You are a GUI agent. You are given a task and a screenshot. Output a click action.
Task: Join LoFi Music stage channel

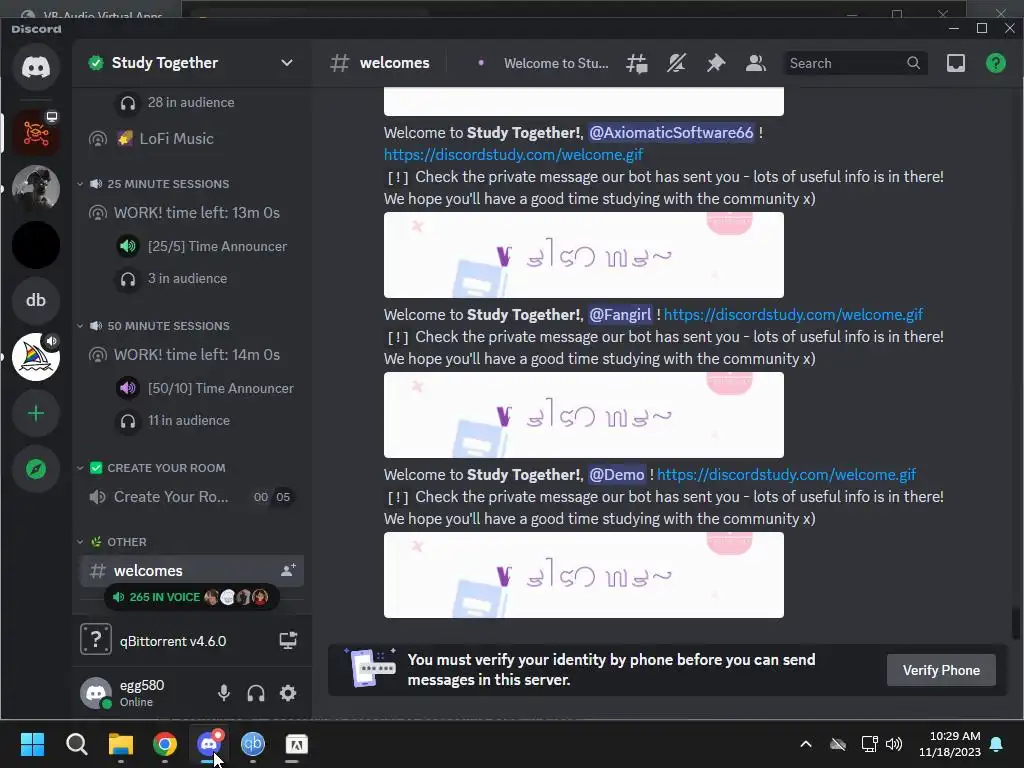[192, 138]
